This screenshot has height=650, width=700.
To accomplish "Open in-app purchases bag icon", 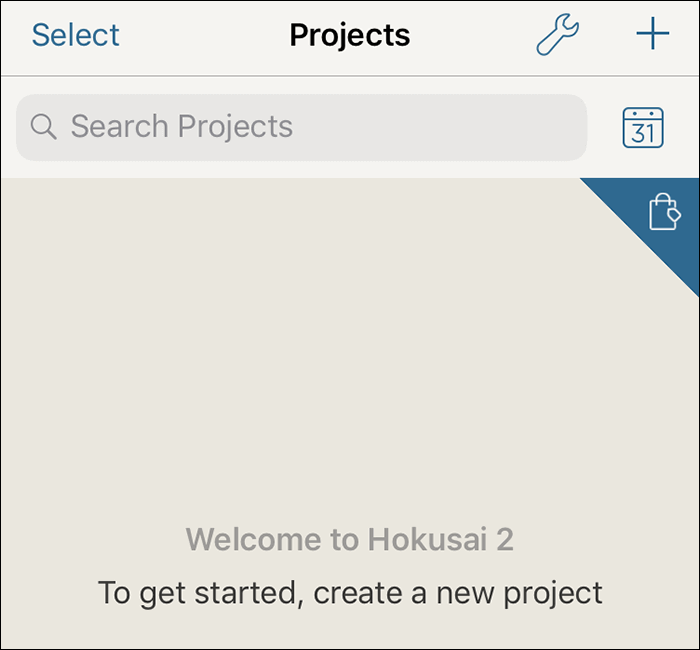I will [x=664, y=211].
